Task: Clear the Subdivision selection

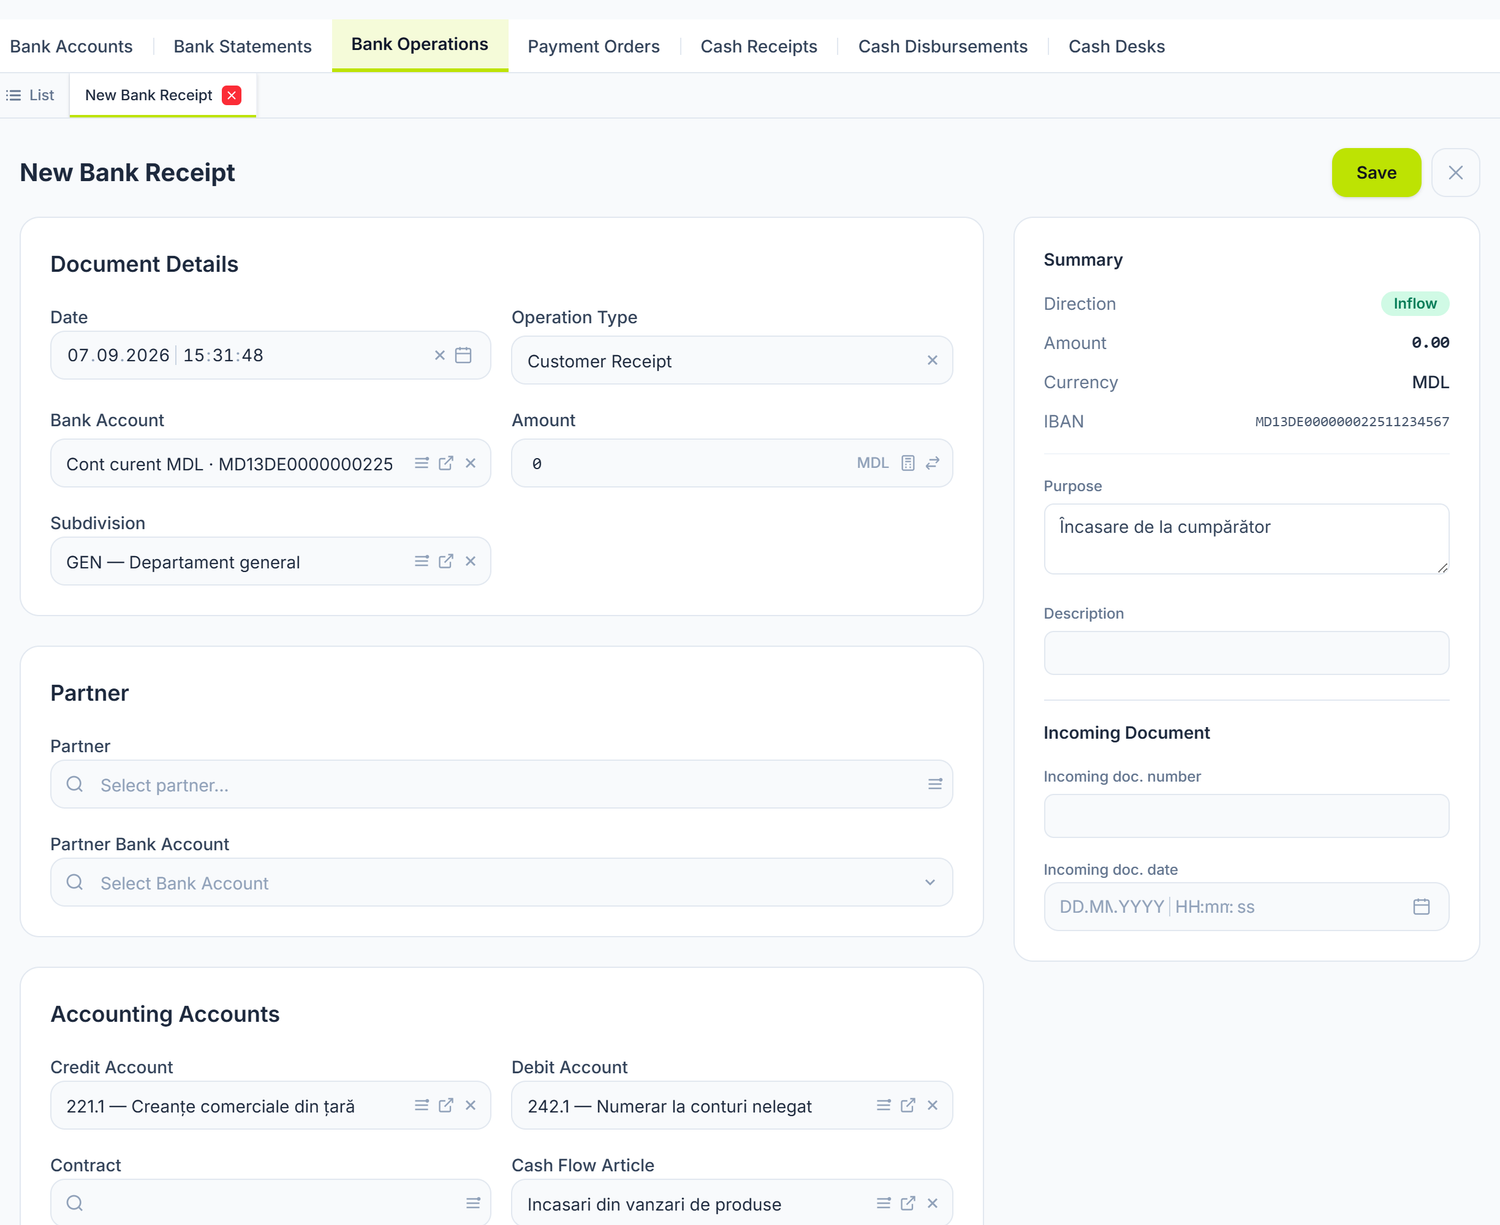Action: point(470,561)
